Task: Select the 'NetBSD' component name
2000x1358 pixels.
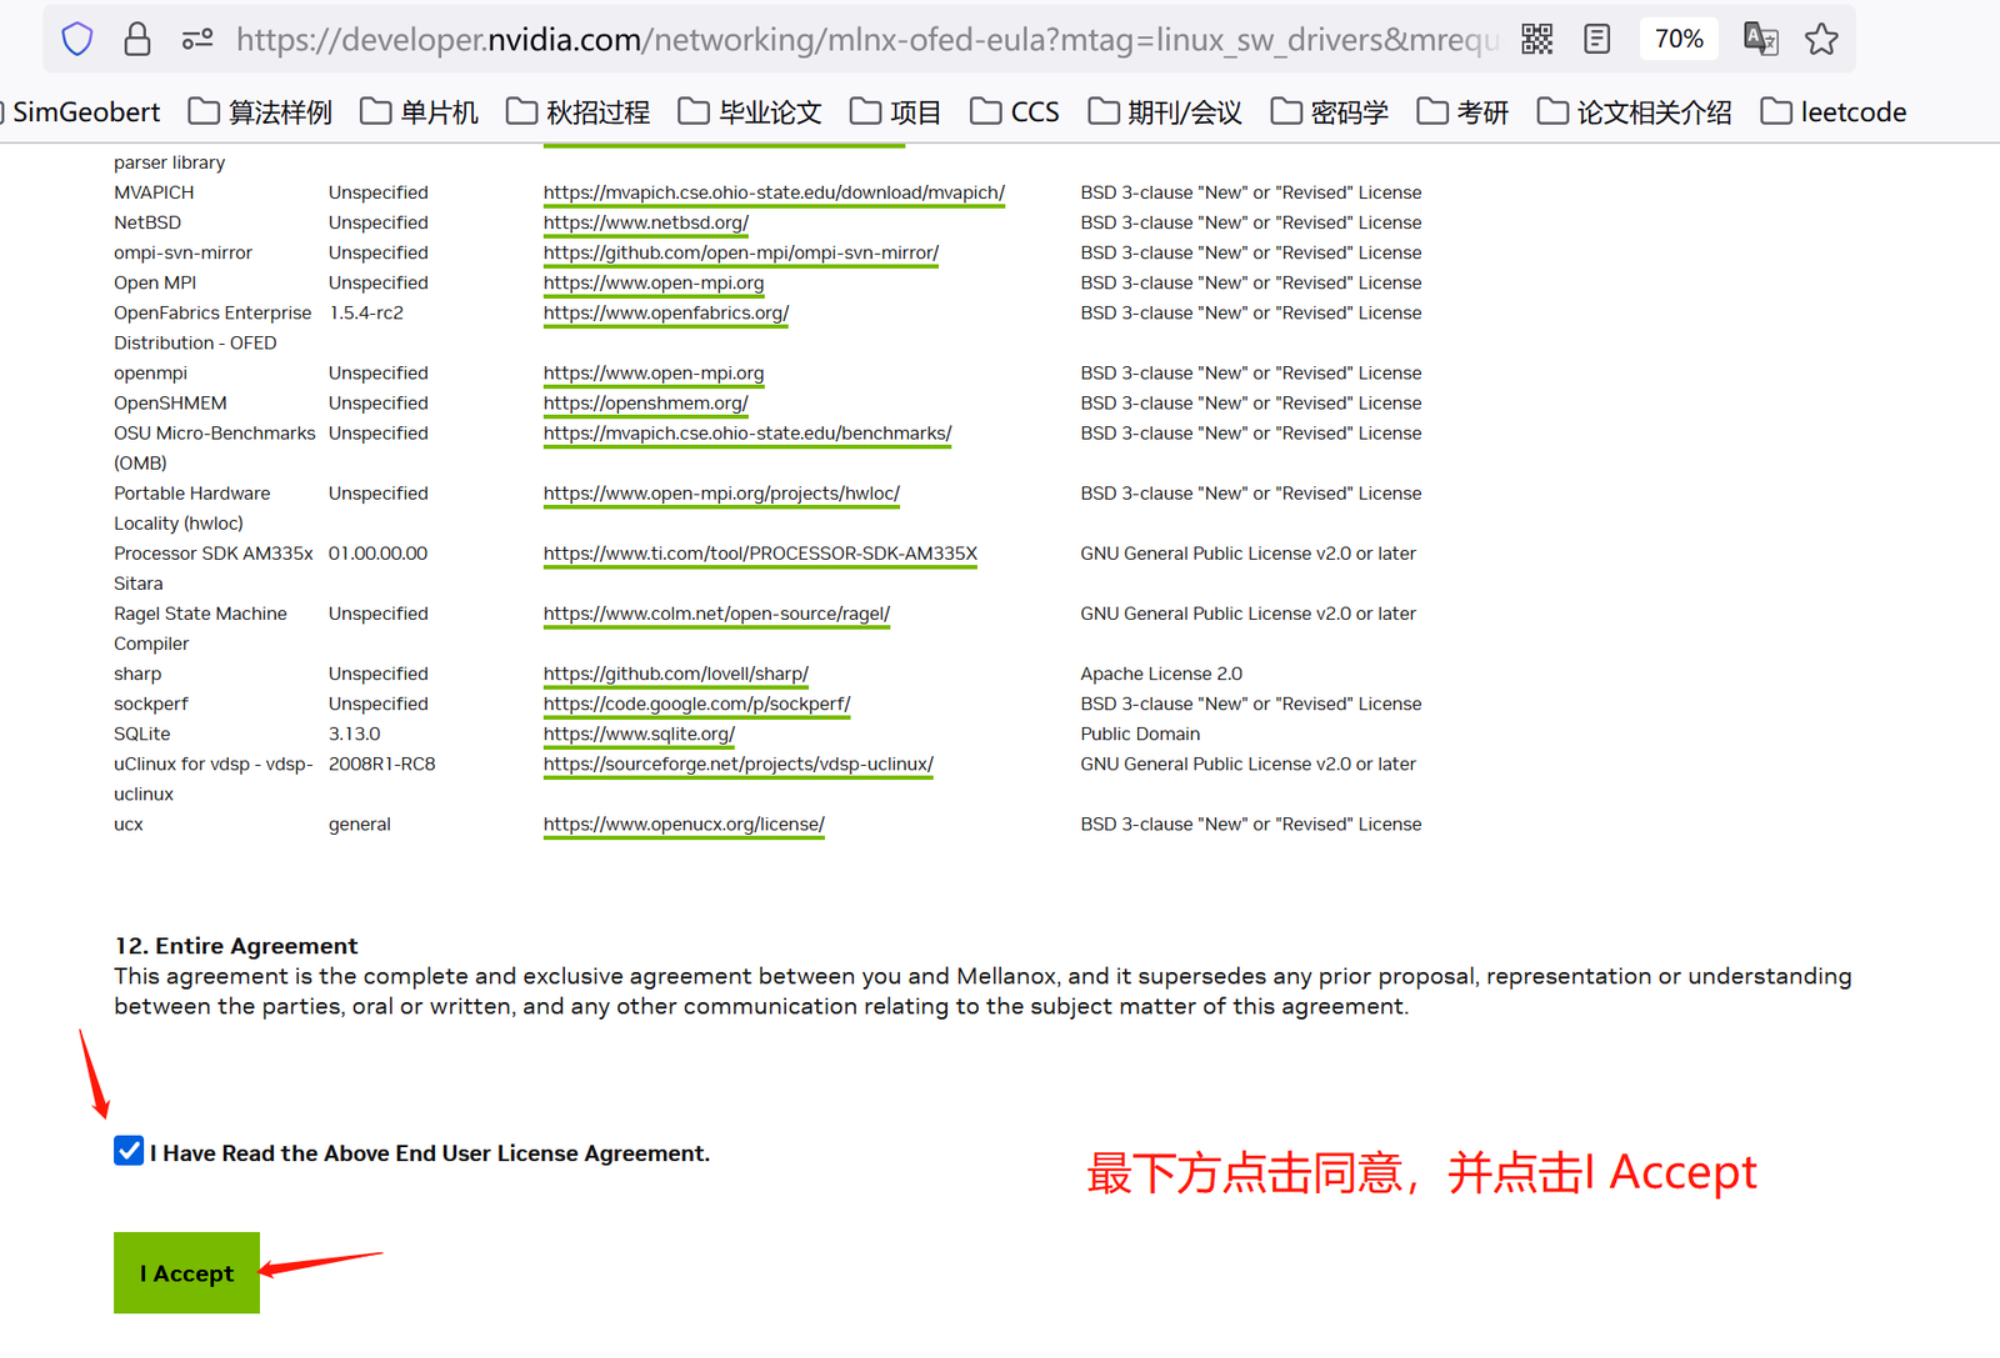Action: click(x=147, y=222)
